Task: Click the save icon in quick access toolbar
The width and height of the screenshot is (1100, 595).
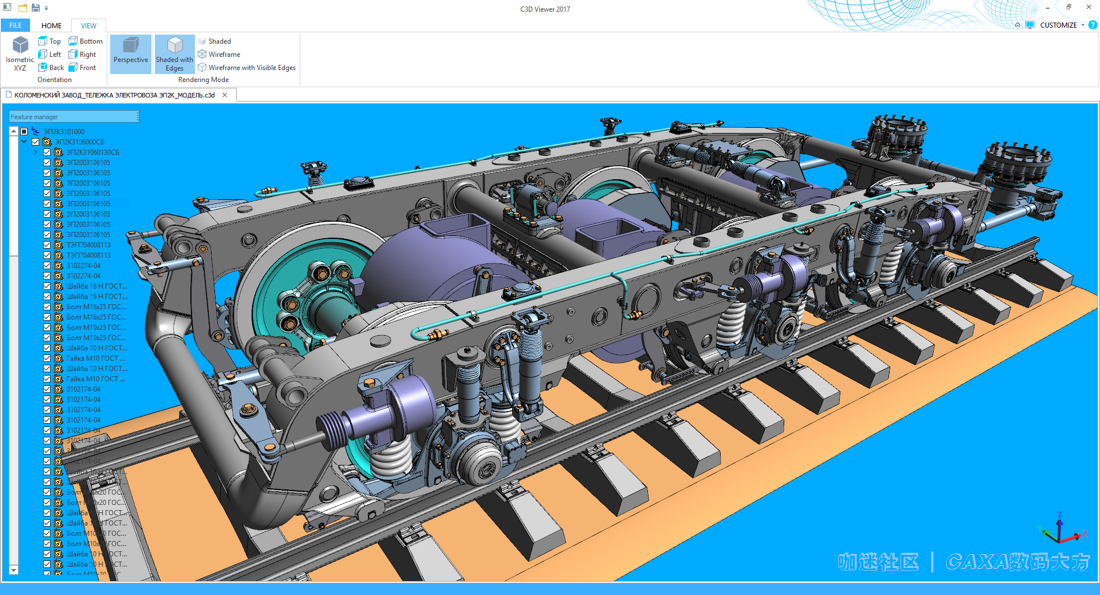Action: coord(35,8)
